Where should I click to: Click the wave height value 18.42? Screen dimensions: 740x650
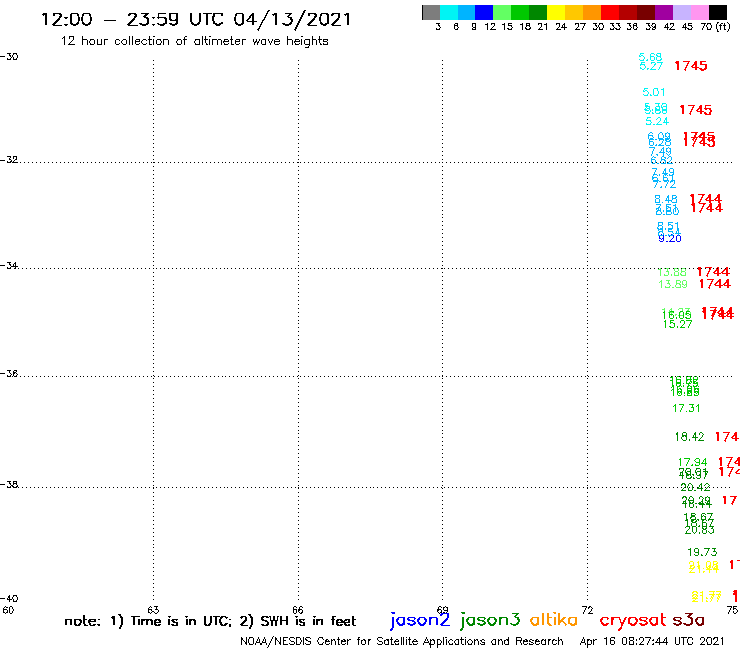point(690,437)
